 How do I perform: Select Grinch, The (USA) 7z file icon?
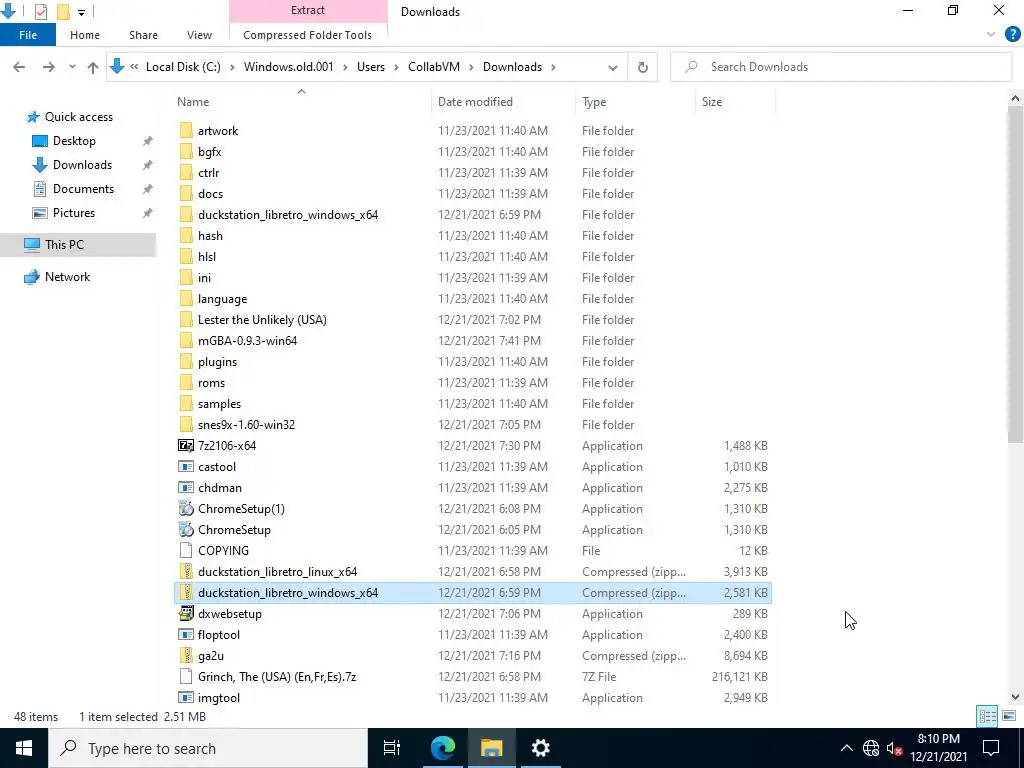click(x=186, y=677)
